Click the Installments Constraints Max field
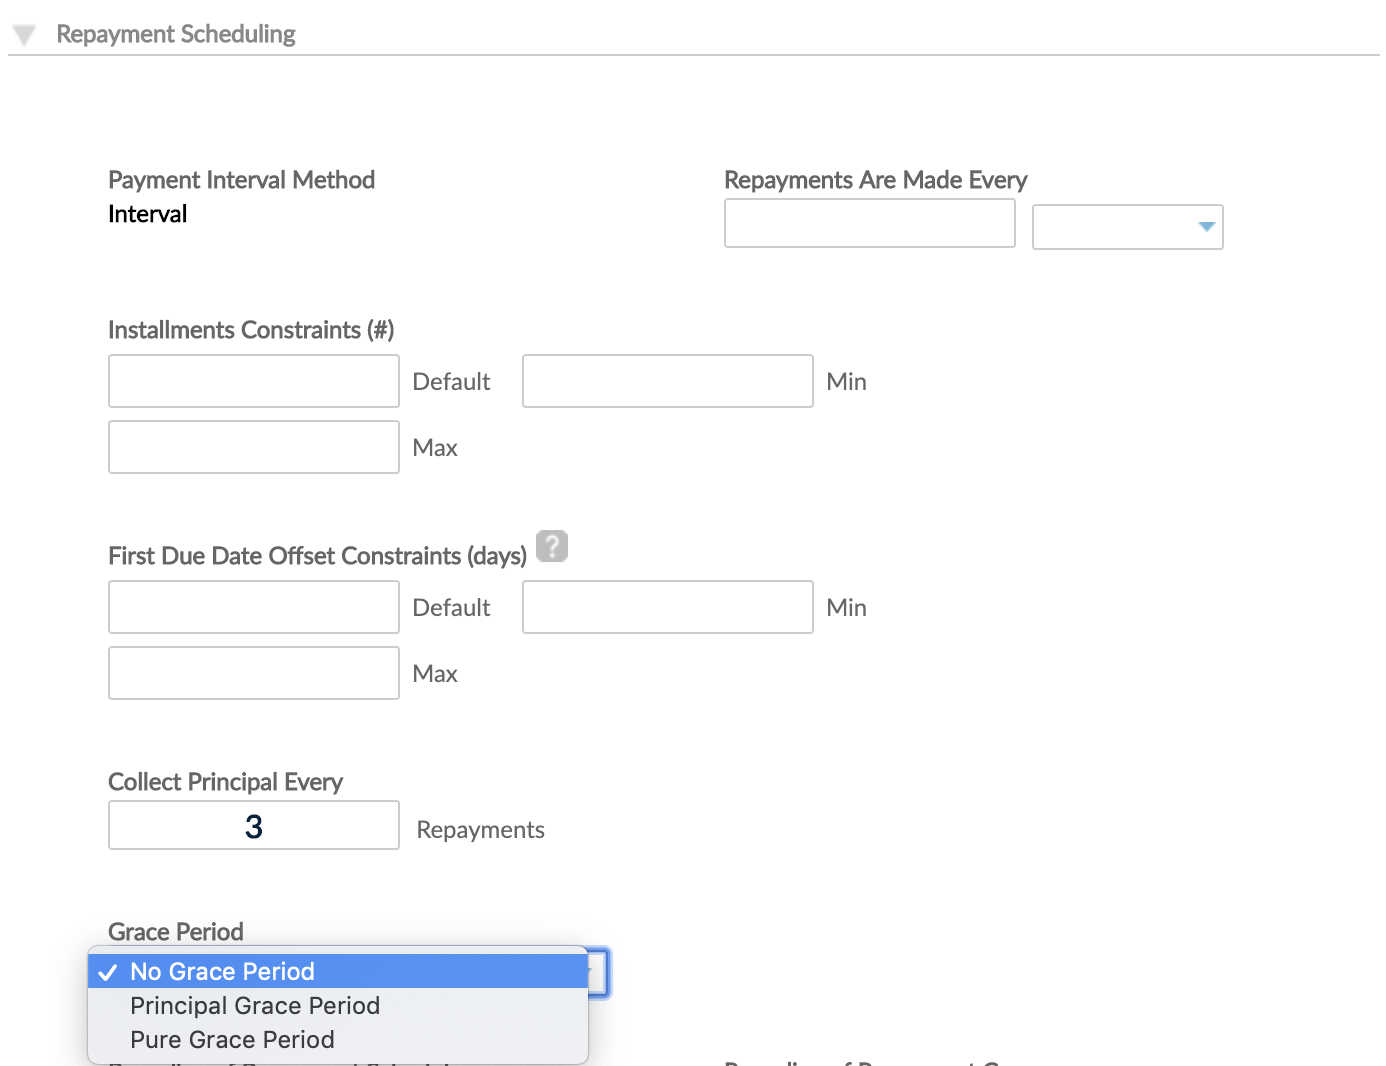This screenshot has height=1066, width=1386. [x=253, y=447]
